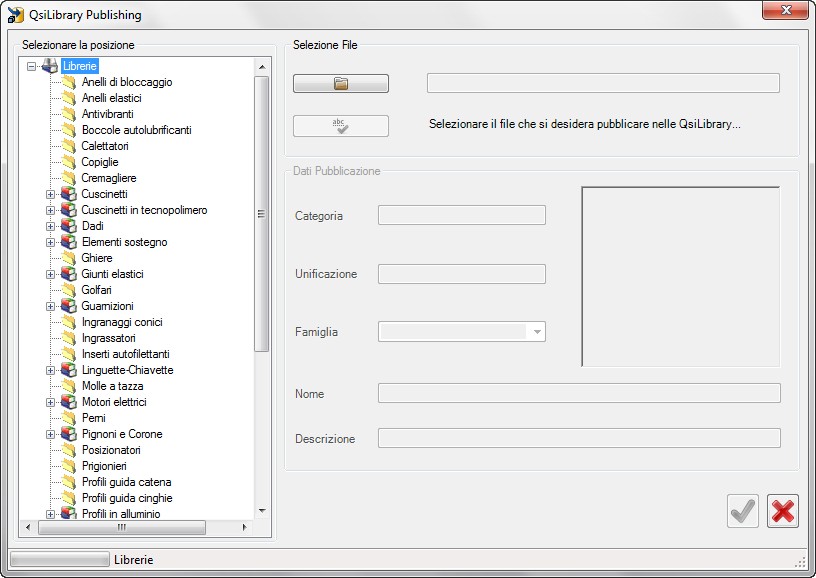Expand the Elementi sostegno node
Screen dimensions: 816x578
50,242
